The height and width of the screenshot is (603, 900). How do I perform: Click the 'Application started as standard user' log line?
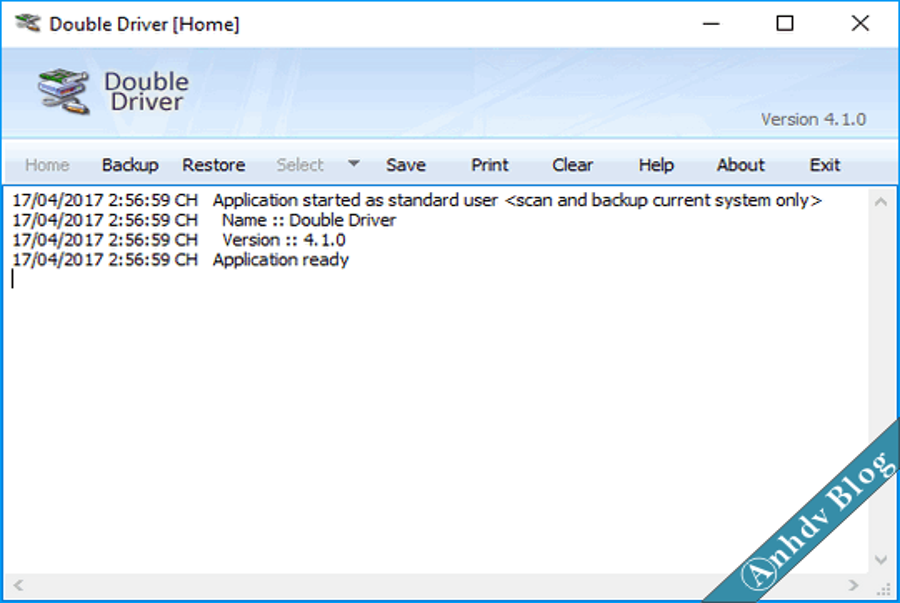click(417, 200)
